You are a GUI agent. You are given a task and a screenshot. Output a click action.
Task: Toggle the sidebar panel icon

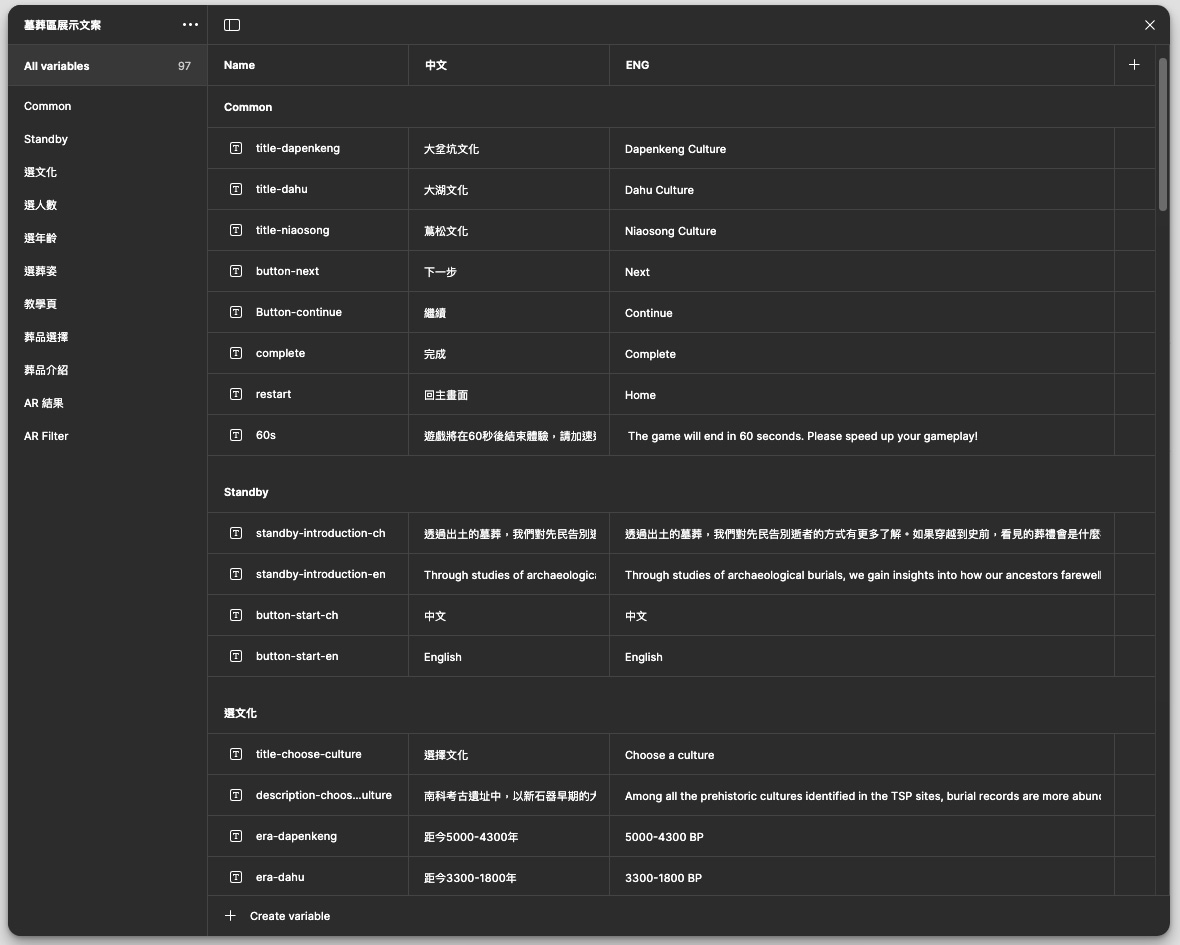coord(232,25)
